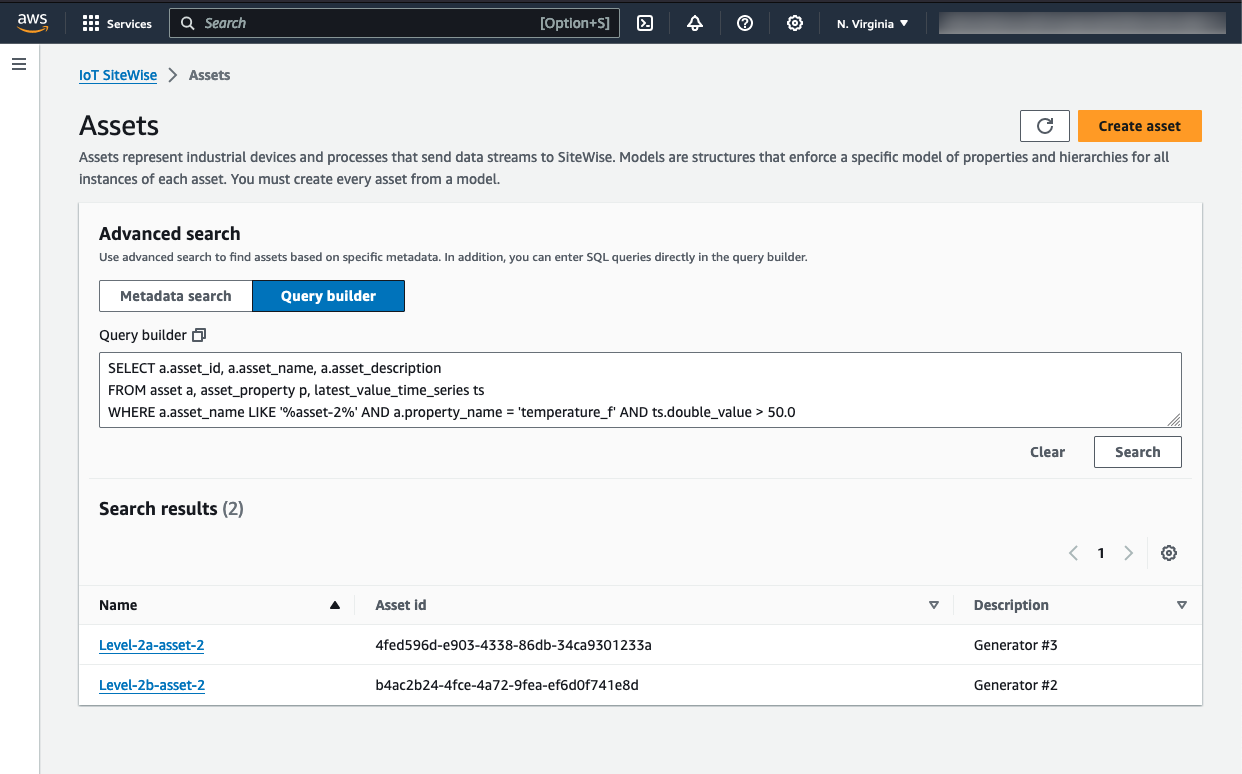Image resolution: width=1242 pixels, height=774 pixels.
Task: Refresh the assets list
Action: pos(1045,126)
